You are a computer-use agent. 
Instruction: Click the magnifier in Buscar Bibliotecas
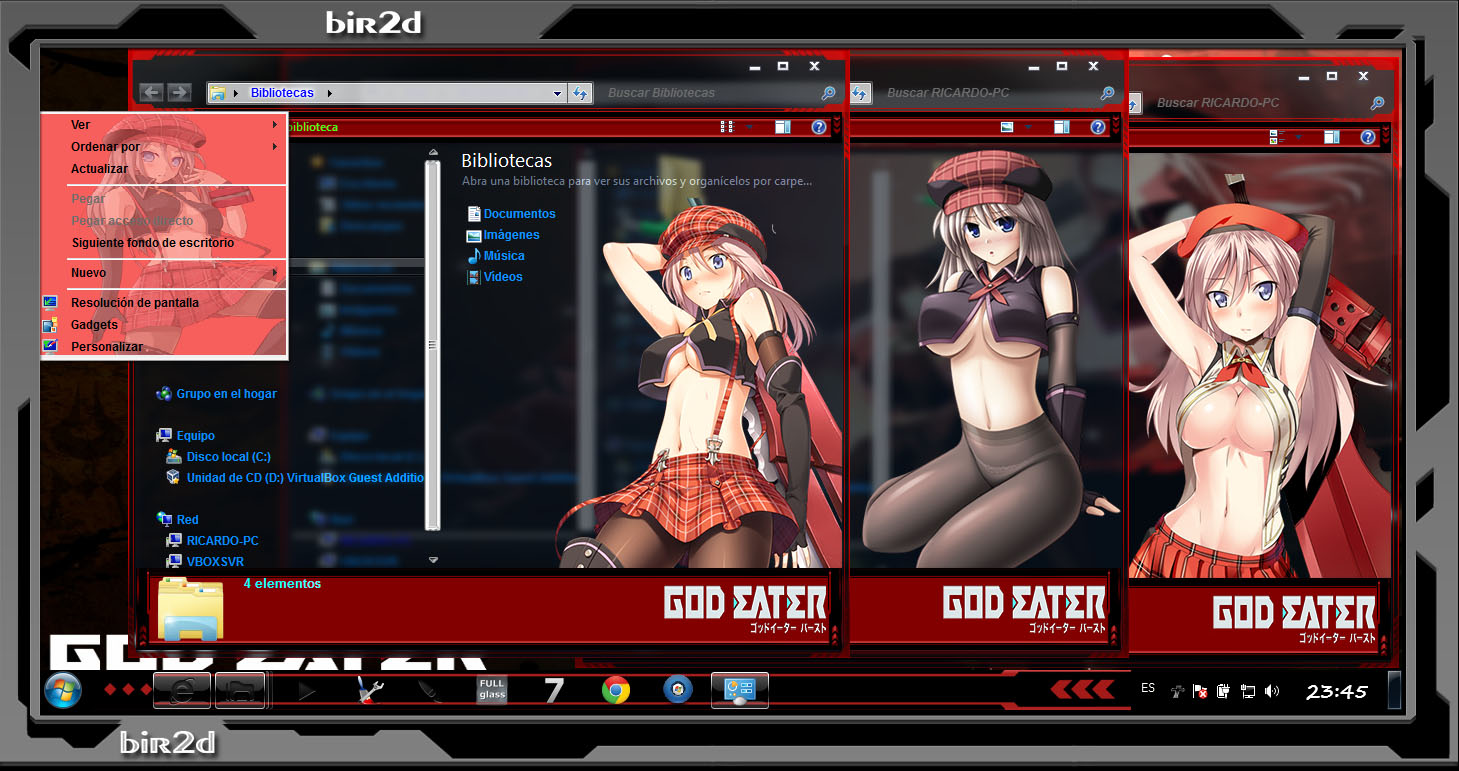tap(828, 93)
